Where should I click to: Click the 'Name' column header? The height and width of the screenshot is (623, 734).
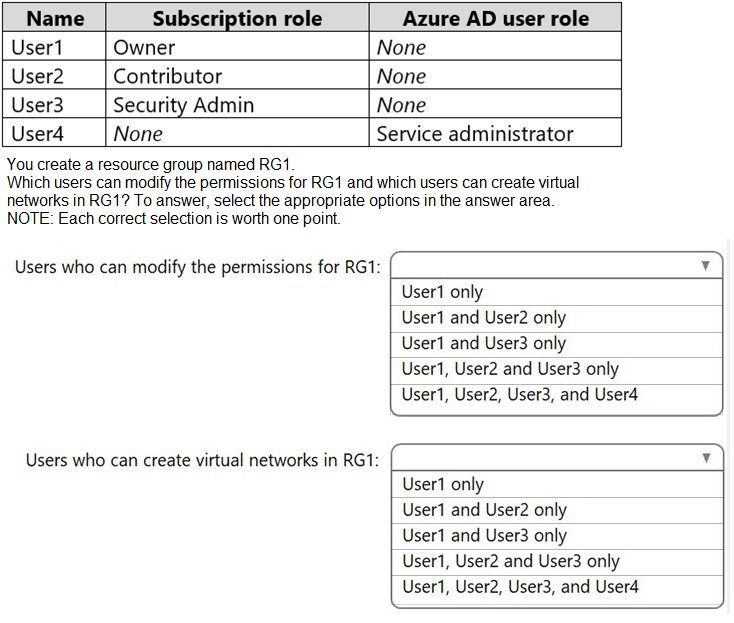pos(54,18)
